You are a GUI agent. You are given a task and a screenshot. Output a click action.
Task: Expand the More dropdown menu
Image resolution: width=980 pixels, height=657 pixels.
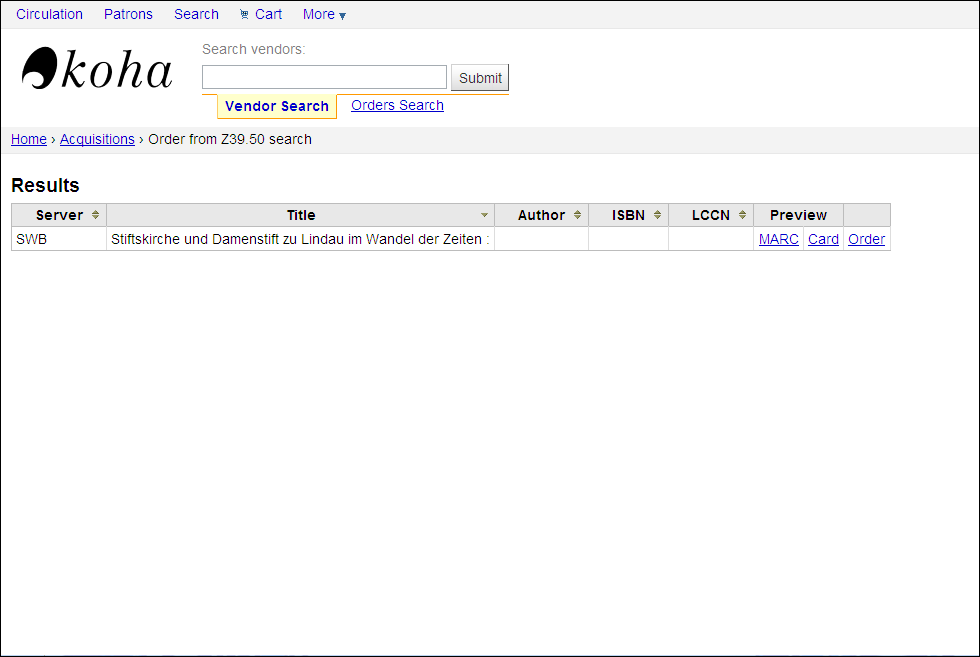324,15
